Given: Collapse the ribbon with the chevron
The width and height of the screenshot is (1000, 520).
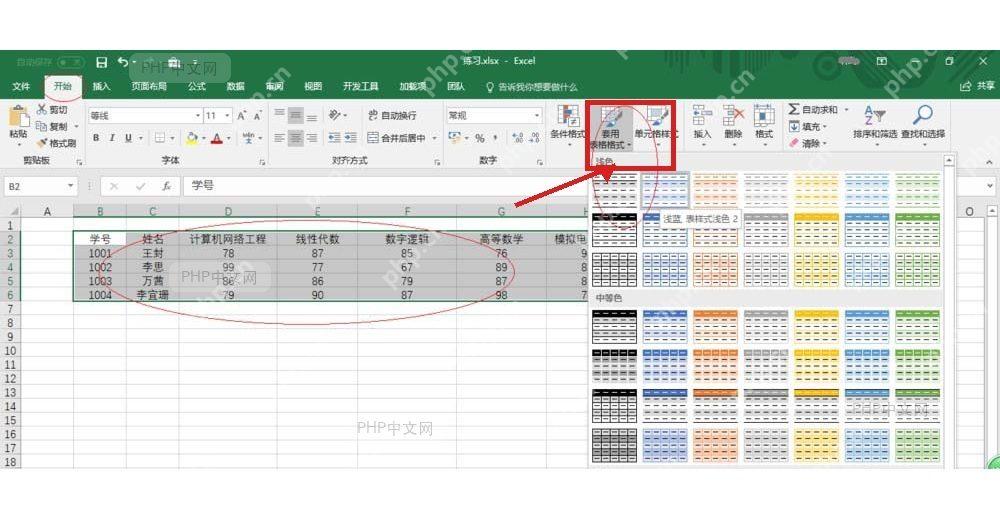Looking at the screenshot, I should coord(989,162).
